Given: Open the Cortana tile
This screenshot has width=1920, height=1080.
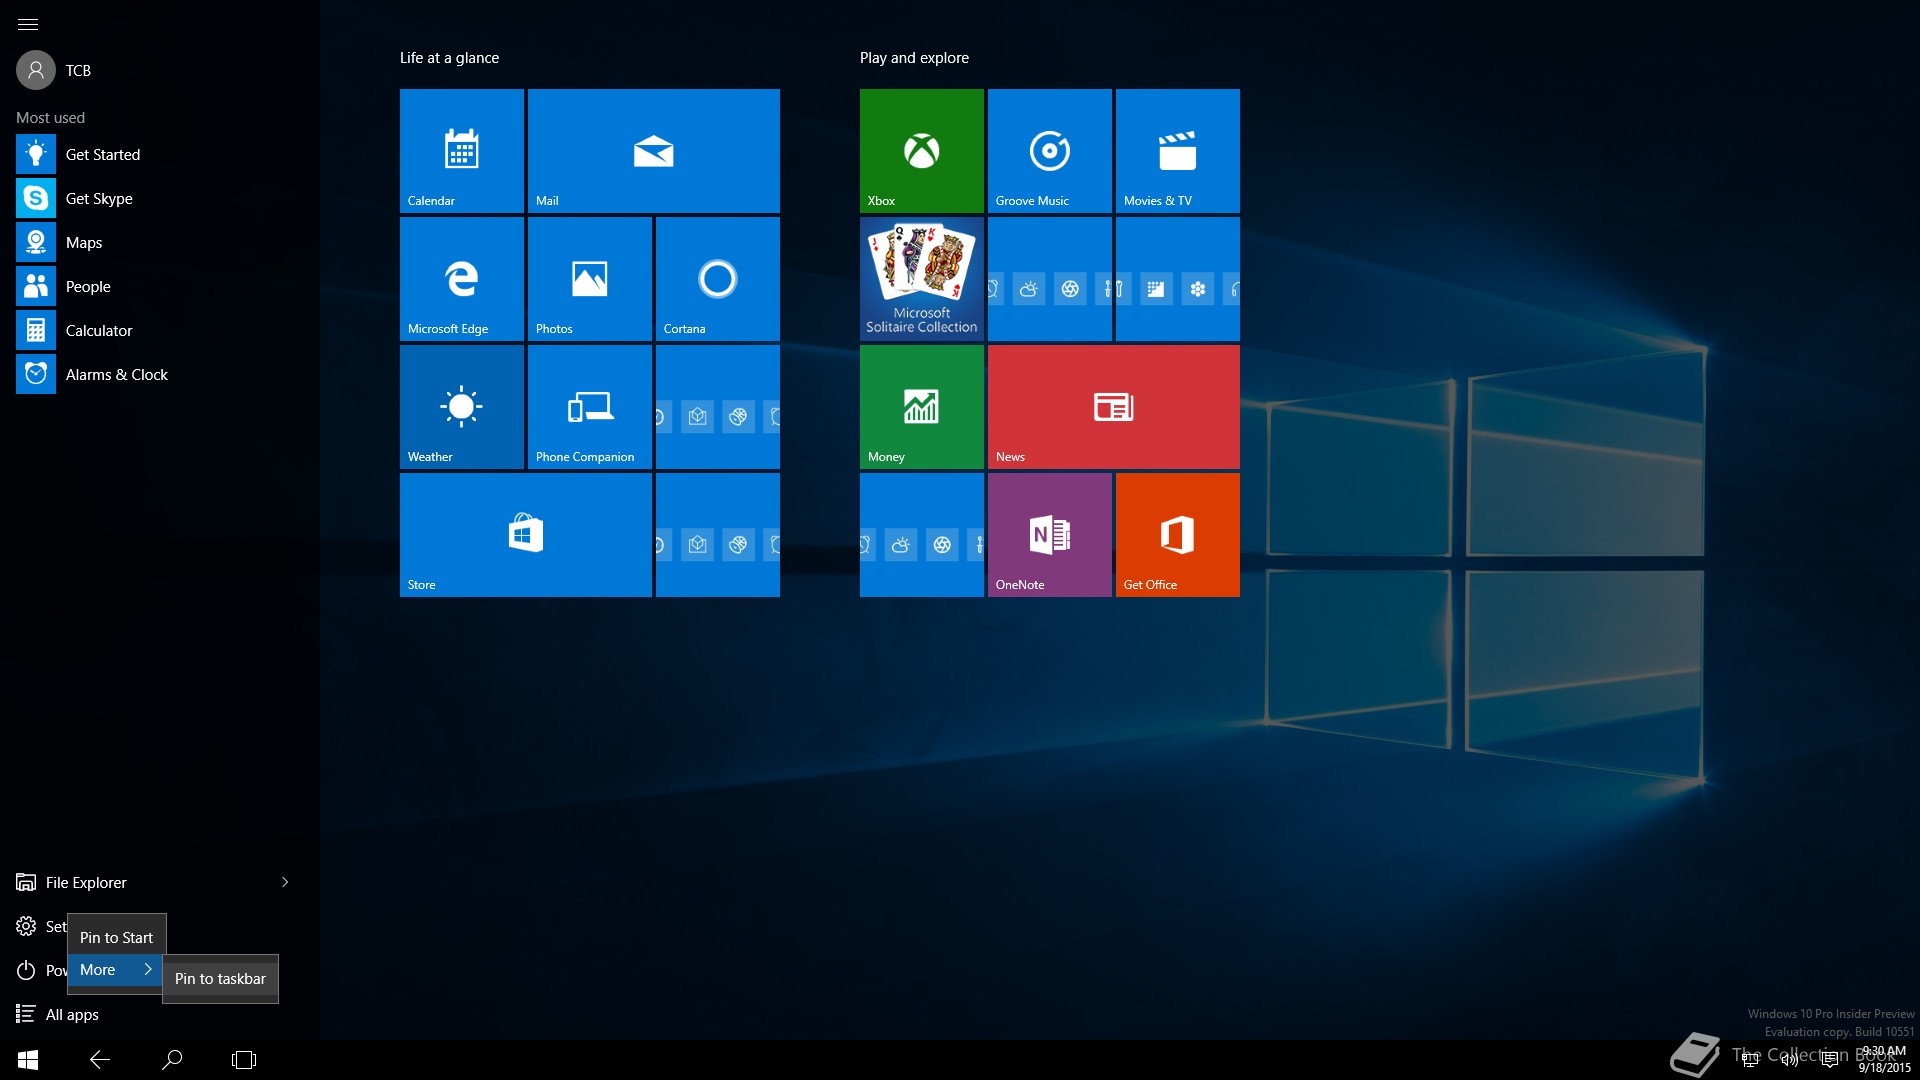Looking at the screenshot, I should point(717,279).
